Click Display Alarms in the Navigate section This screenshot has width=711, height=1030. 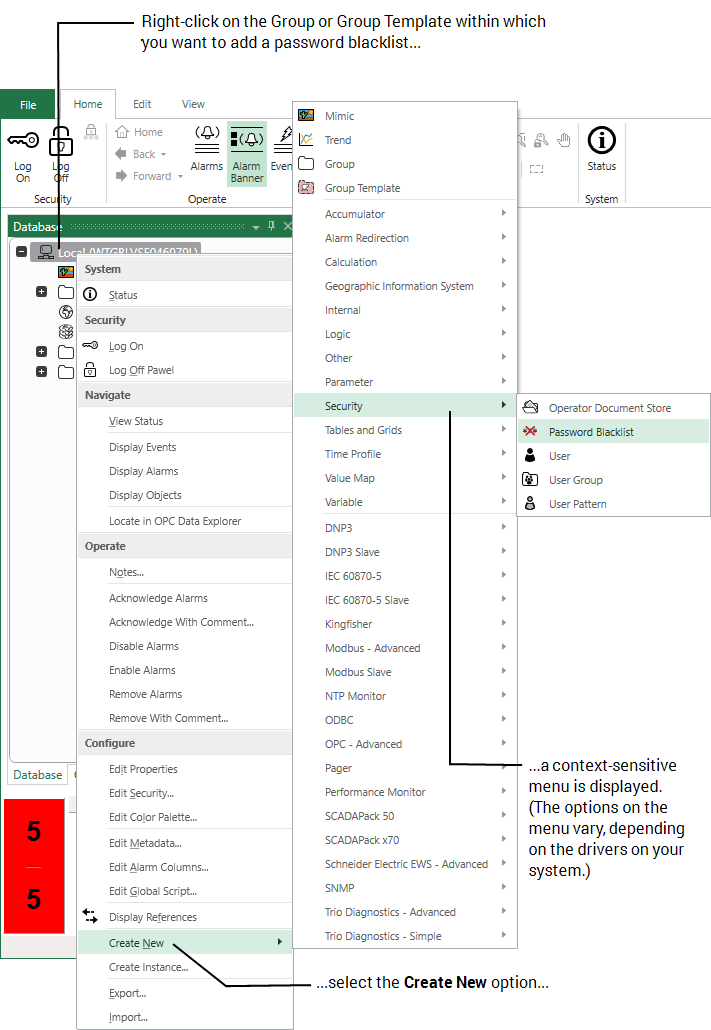185,471
